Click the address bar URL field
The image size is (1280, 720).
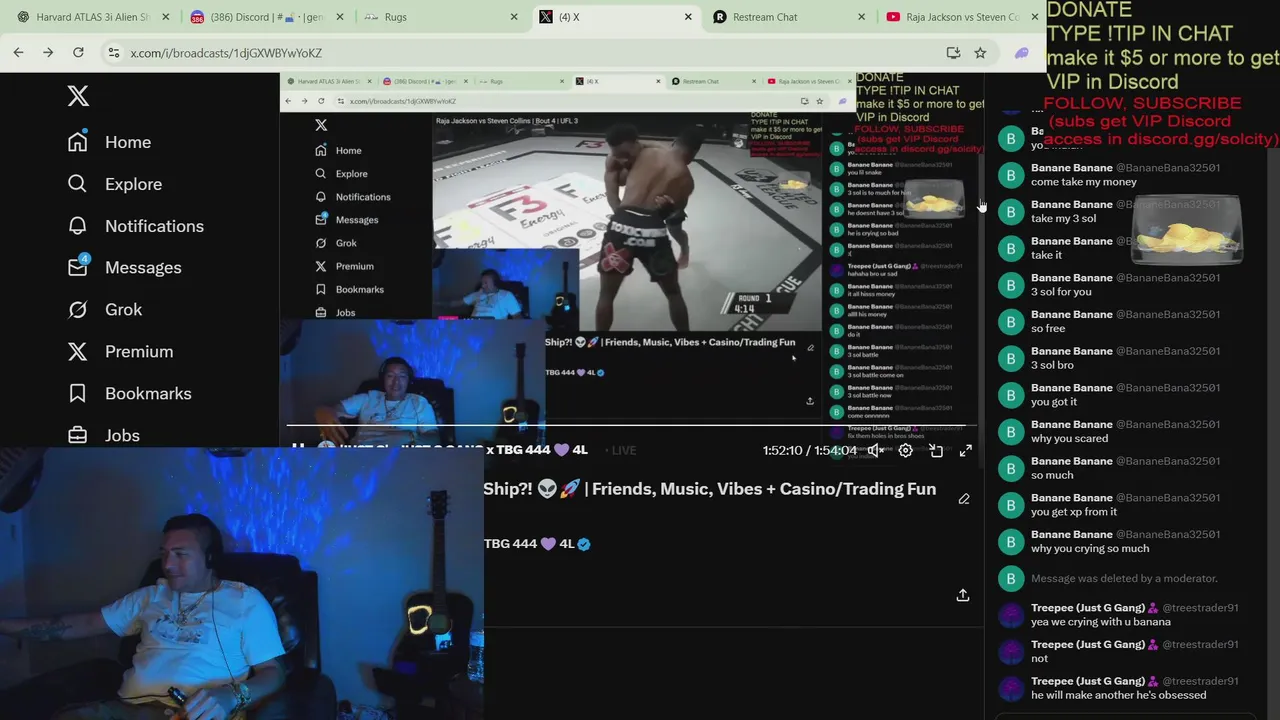pyautogui.click(x=520, y=53)
